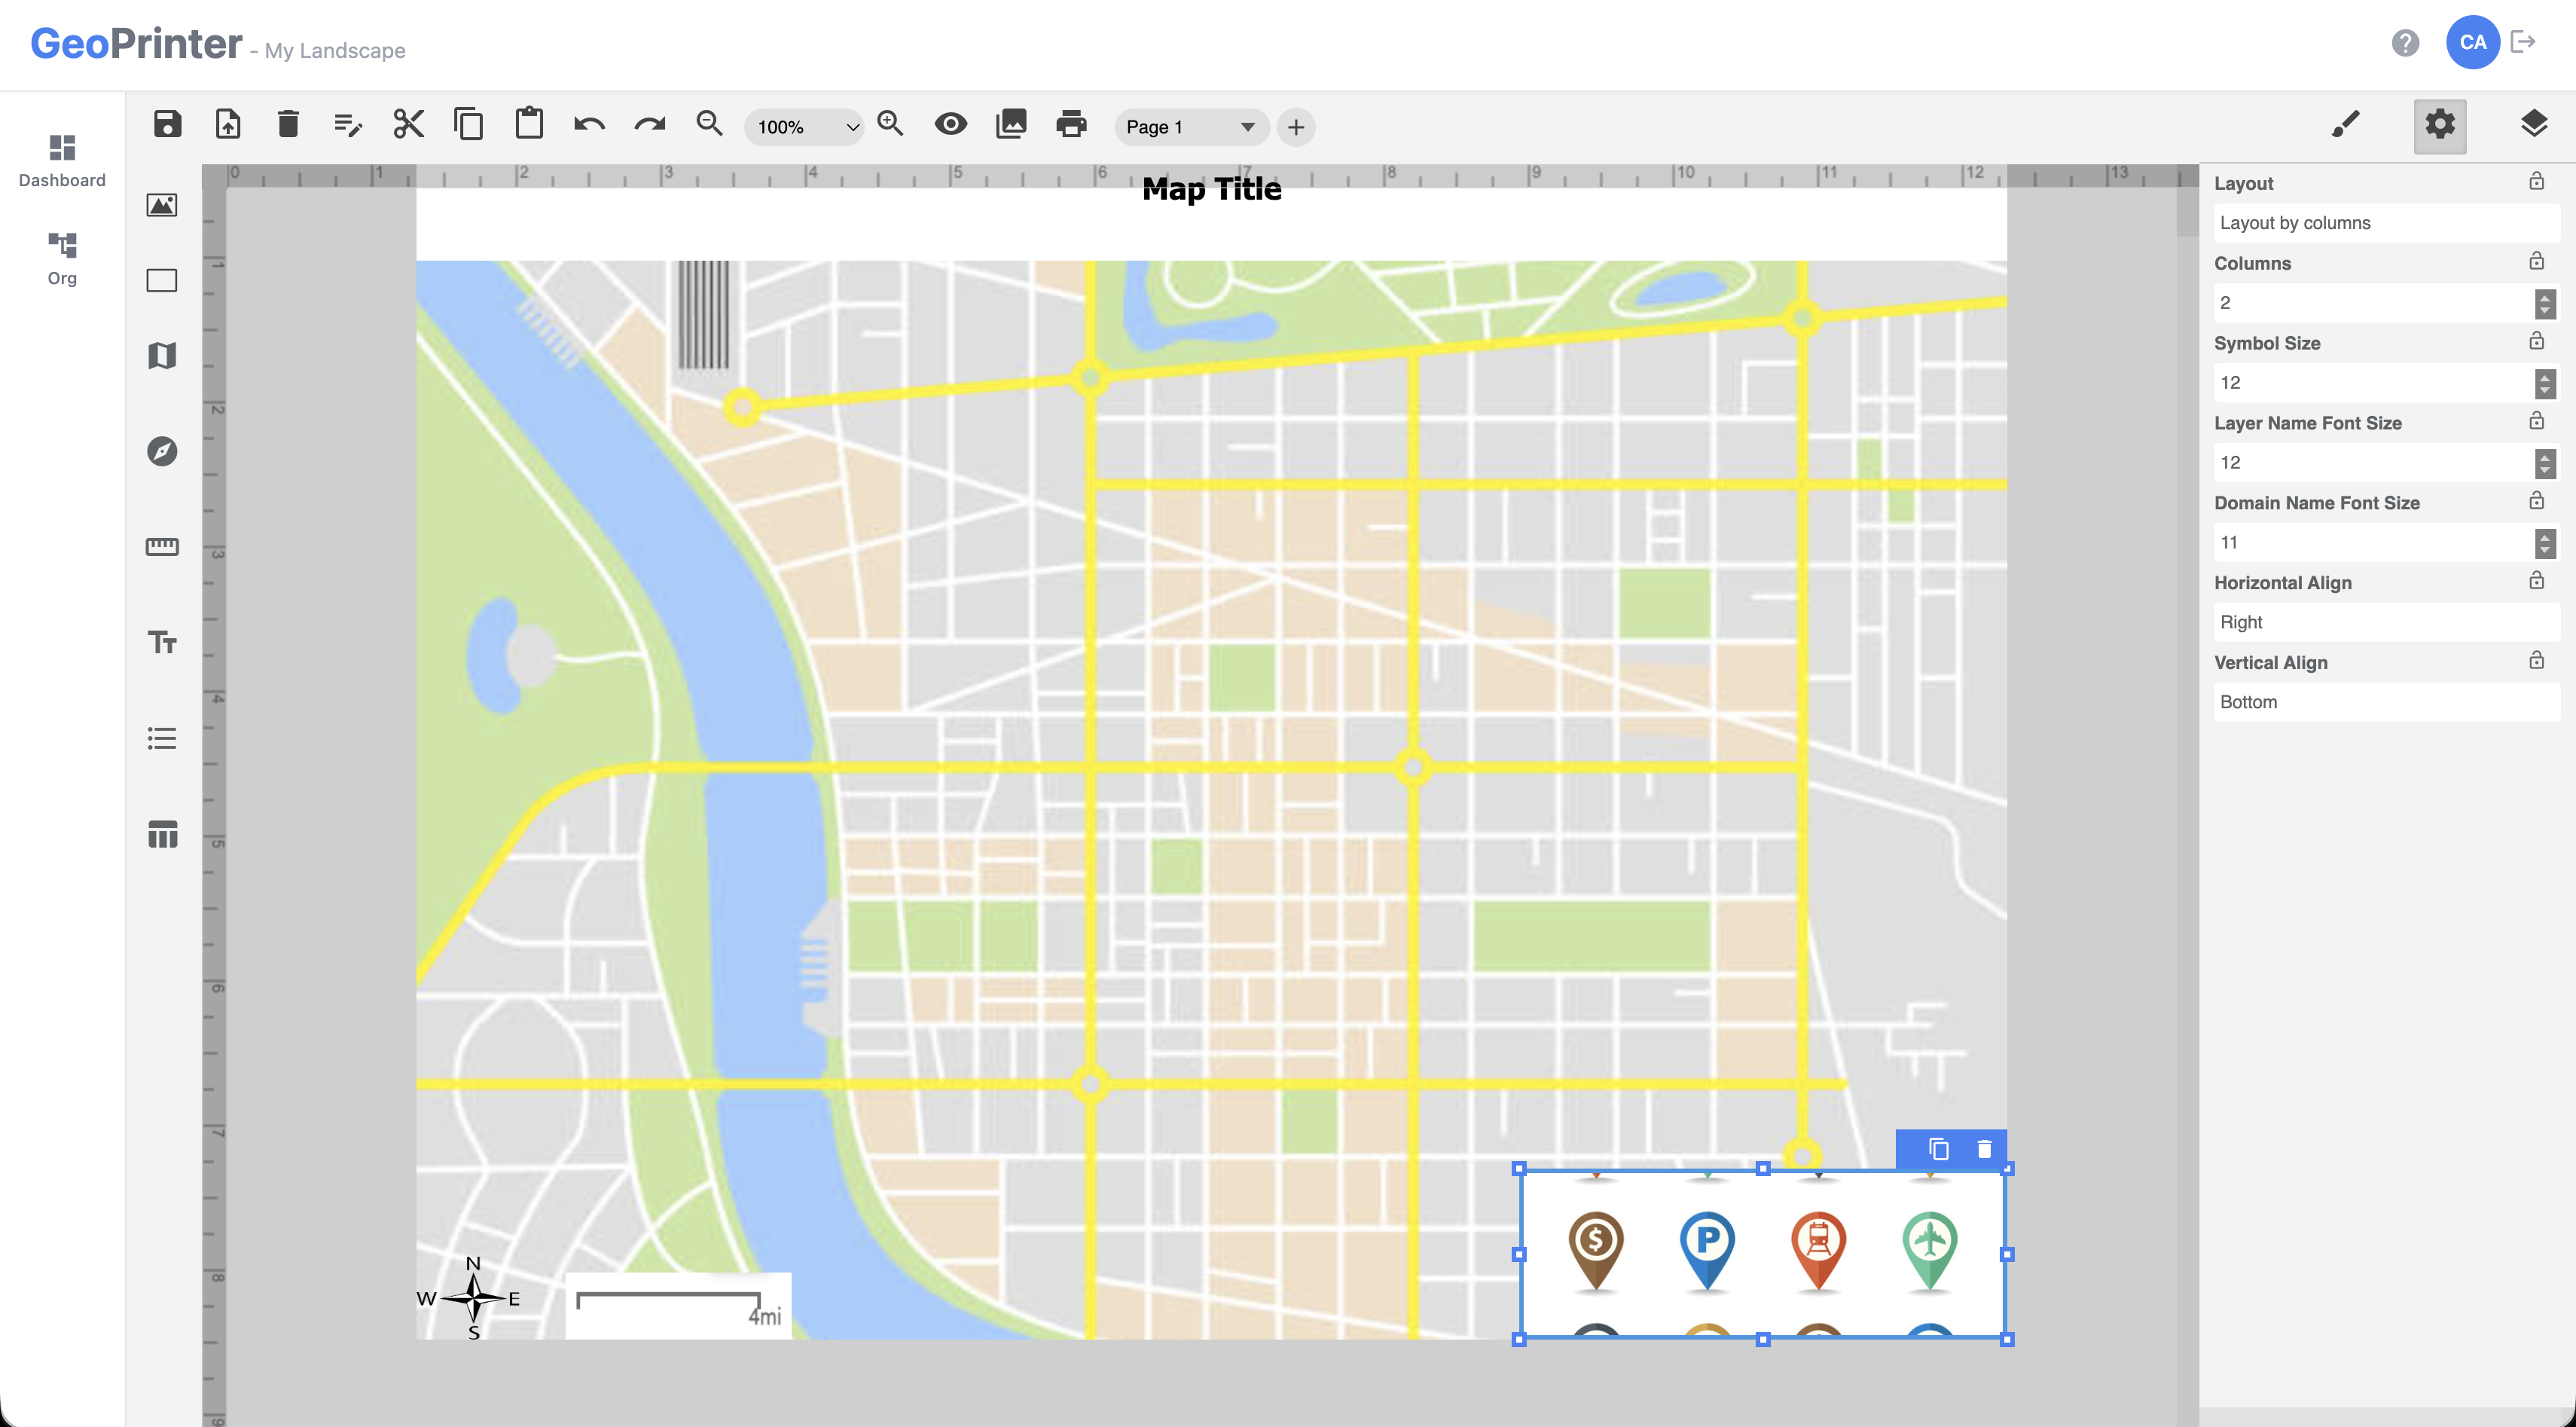Cut selection with the scissors icon
Image resolution: width=2576 pixels, height=1427 pixels.
(408, 125)
